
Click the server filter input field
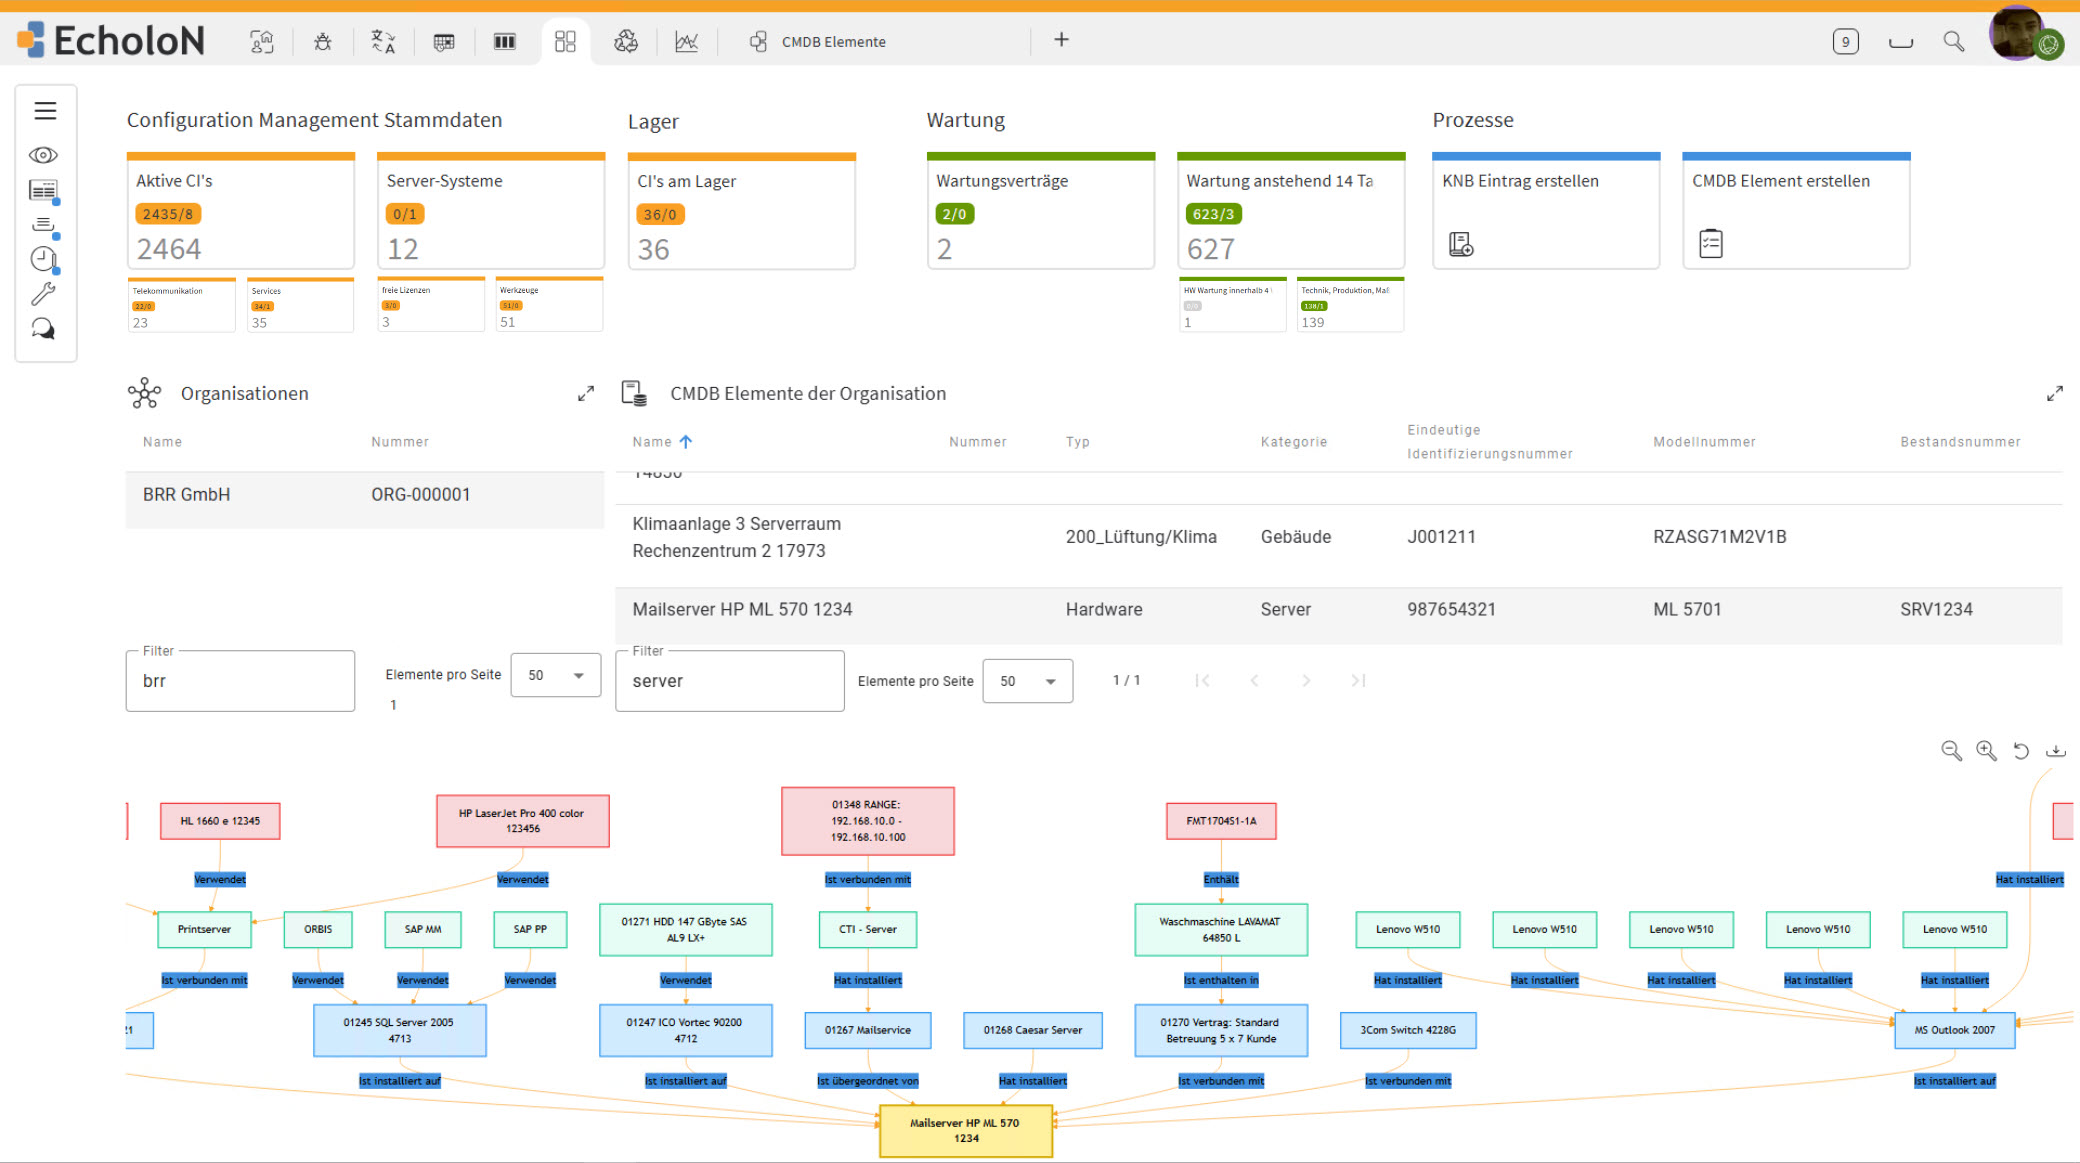[729, 681]
